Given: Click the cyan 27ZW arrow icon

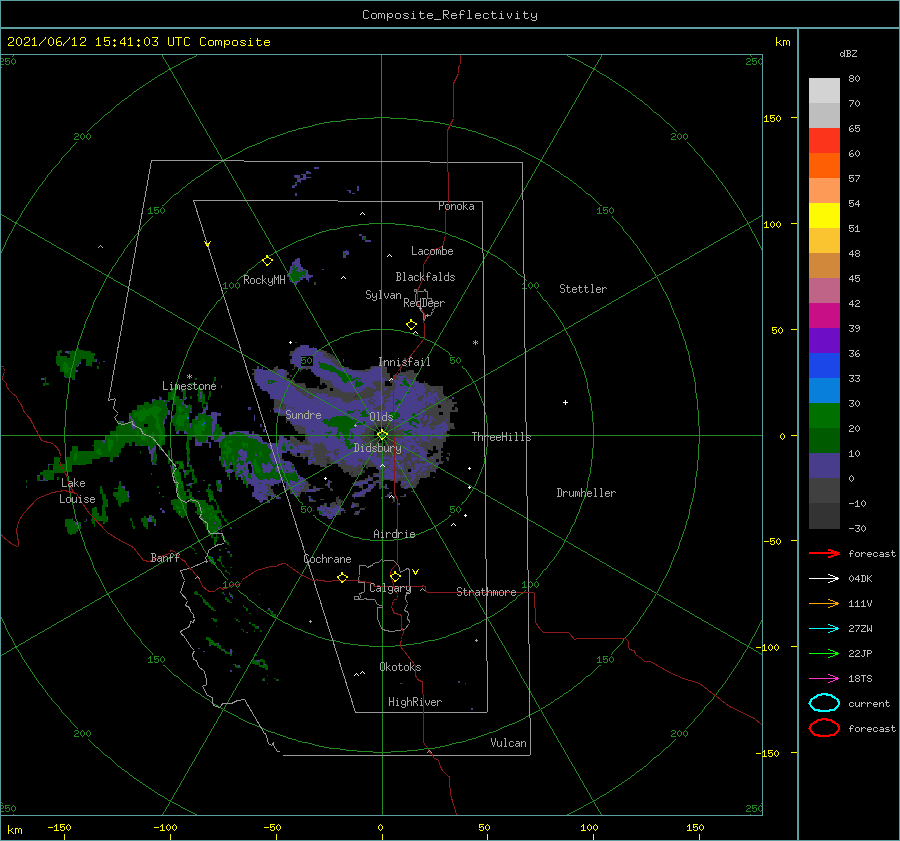Looking at the screenshot, I should point(824,629).
